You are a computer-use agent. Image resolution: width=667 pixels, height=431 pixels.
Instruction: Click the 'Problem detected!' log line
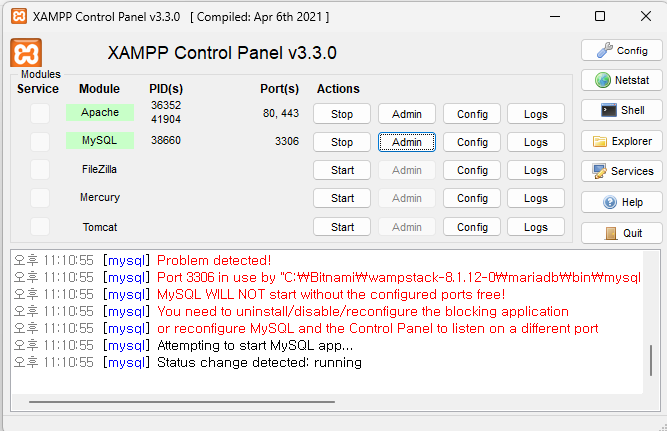pos(214,260)
